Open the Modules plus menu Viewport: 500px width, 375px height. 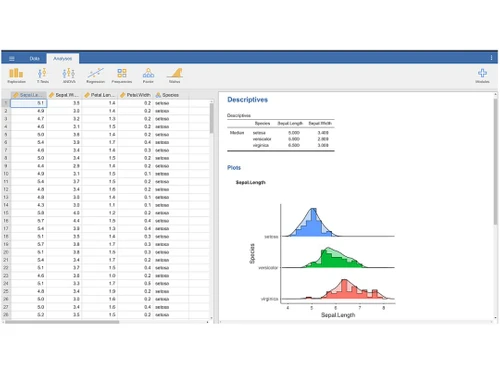[x=482, y=76]
